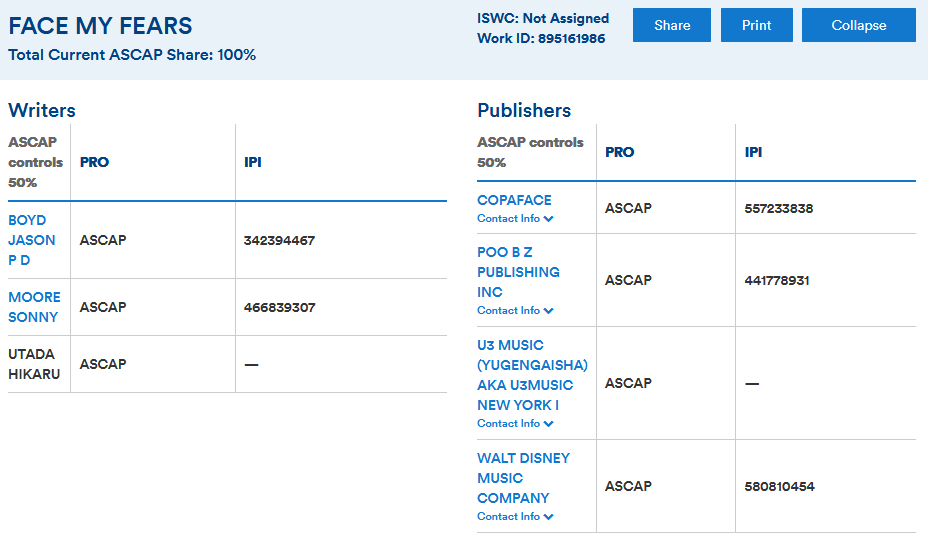This screenshot has width=928, height=540.
Task: Click the PRO column header in Publishers table
Action: tap(620, 152)
